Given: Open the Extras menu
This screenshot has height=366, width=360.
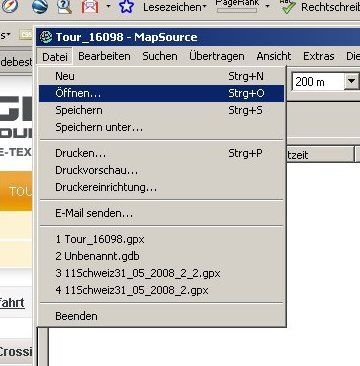Looking at the screenshot, I should click(x=319, y=56).
